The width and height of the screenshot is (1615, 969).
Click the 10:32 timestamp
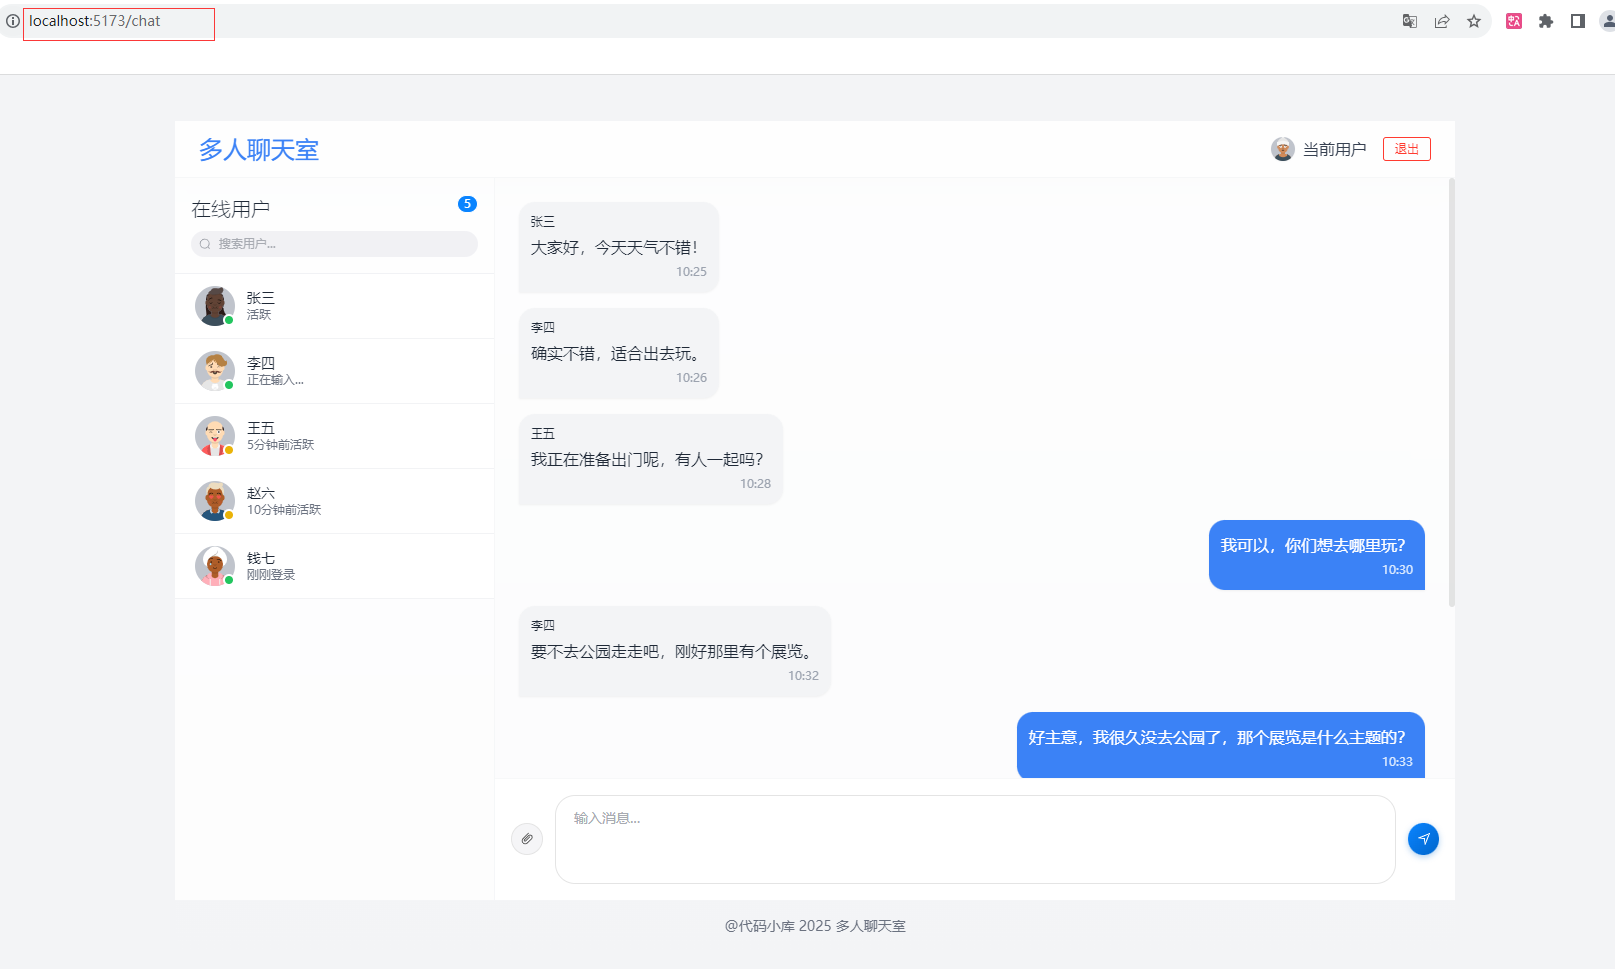803,676
